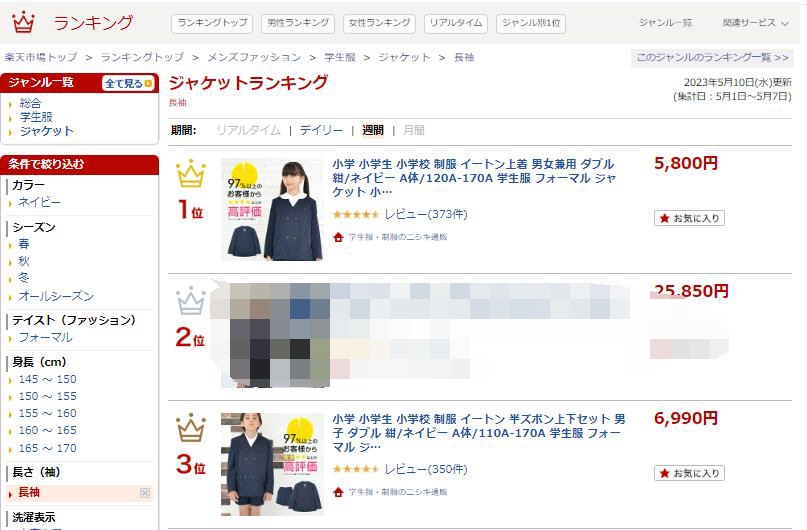This screenshot has width=807, height=530.
Task: Click the red crown ranking logo
Action: [x=23, y=22]
